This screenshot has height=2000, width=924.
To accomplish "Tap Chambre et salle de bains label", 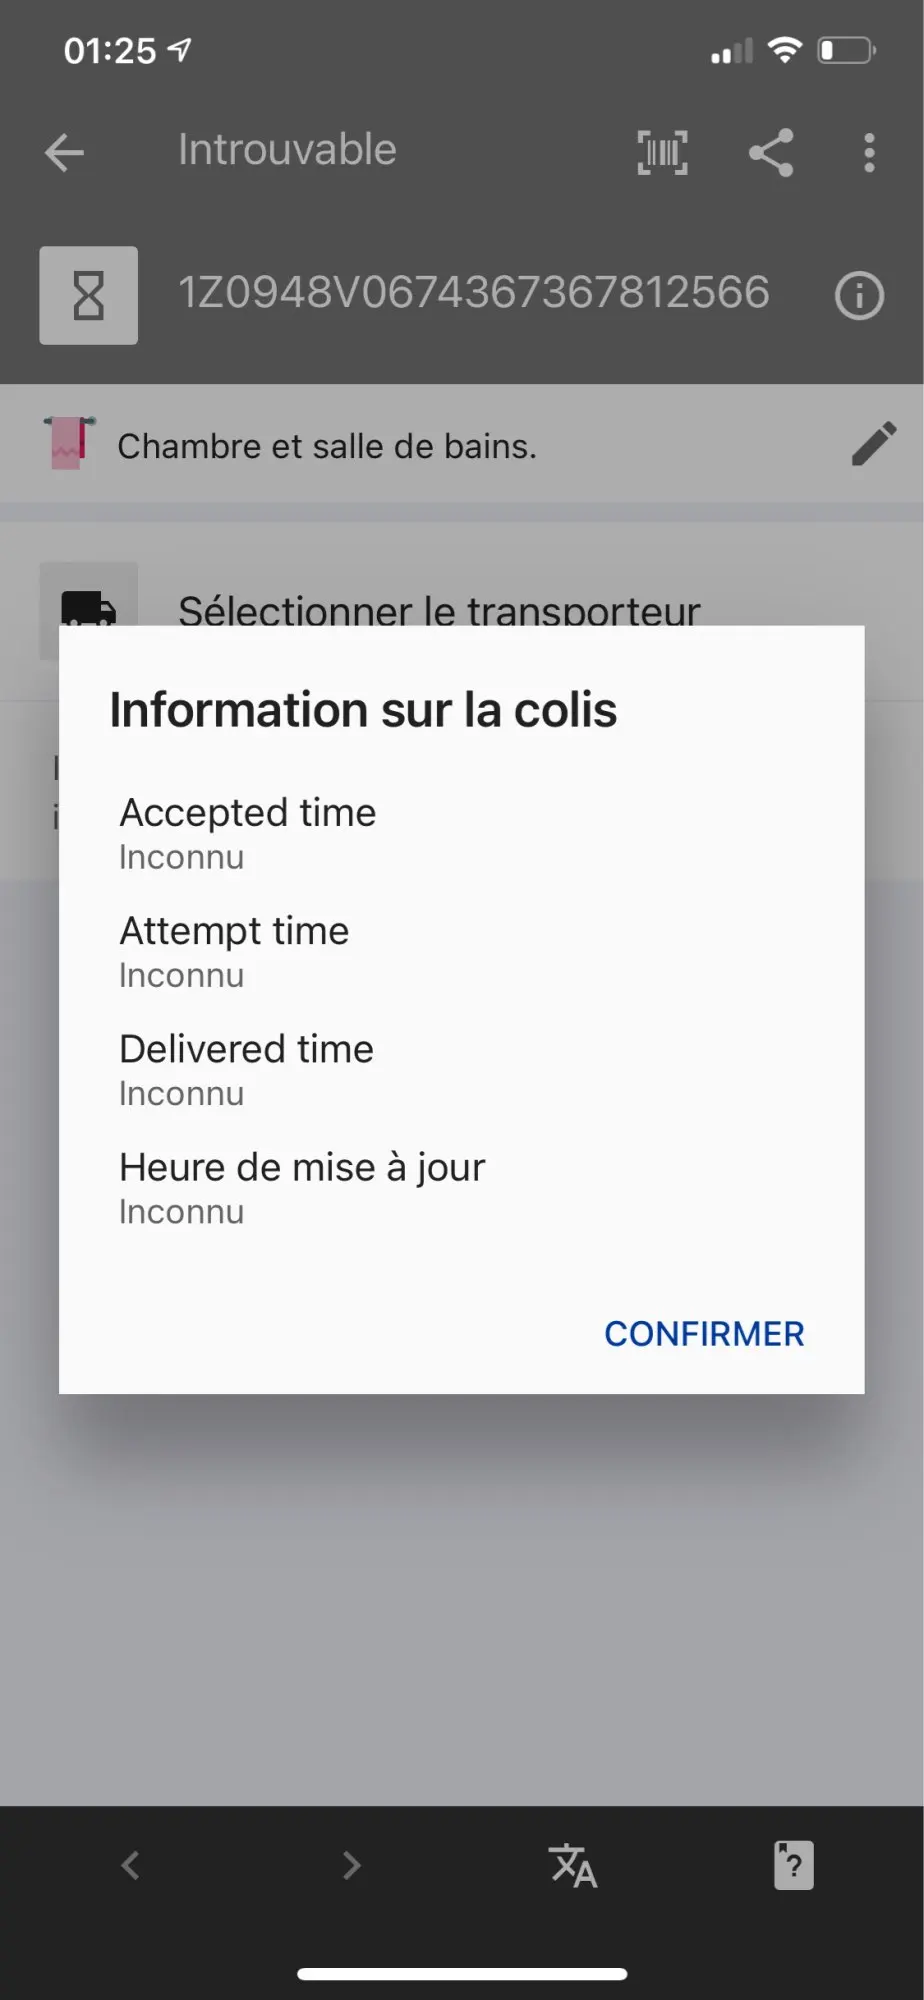I will 327,446.
